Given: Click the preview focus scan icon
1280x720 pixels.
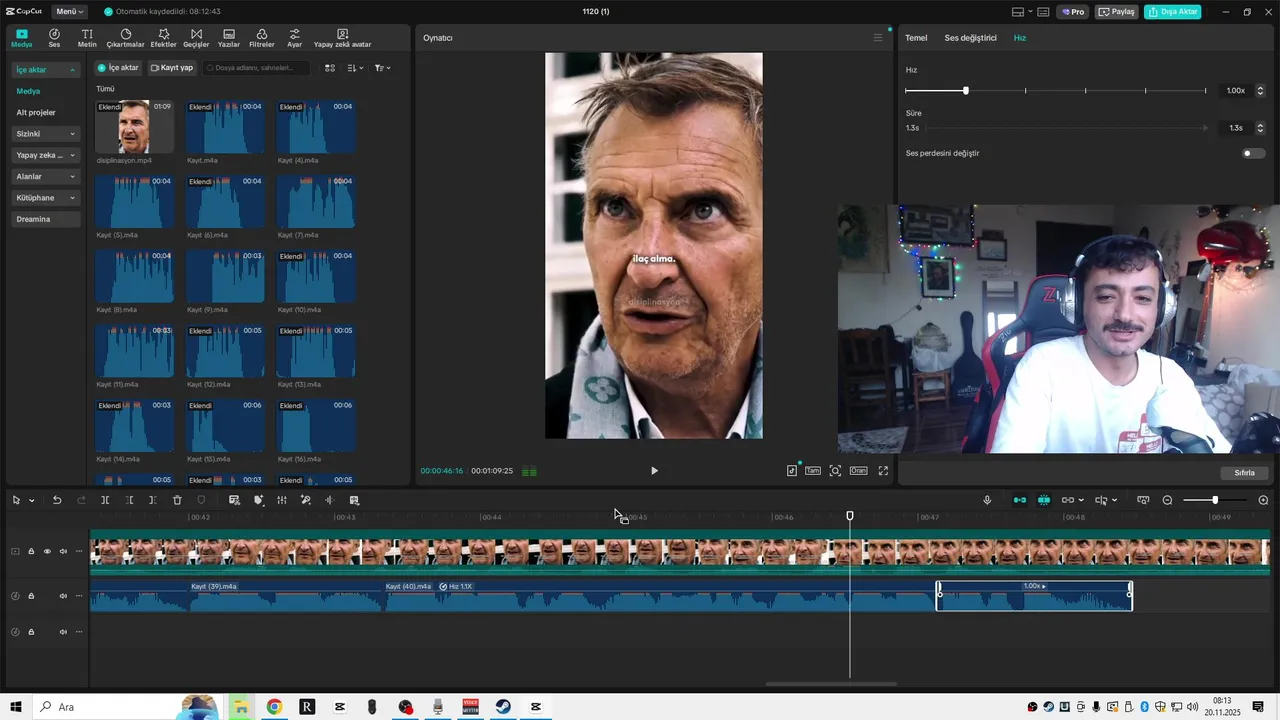Looking at the screenshot, I should [835, 471].
